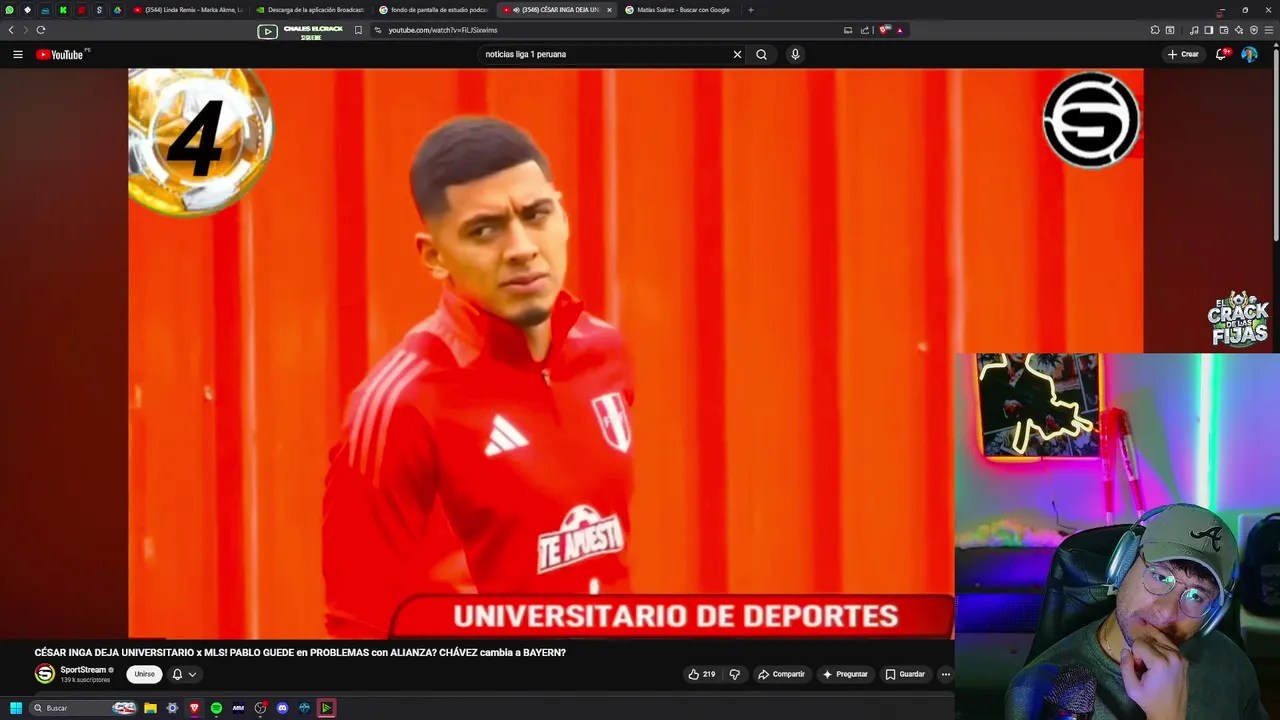The height and width of the screenshot is (720, 1280).
Task: Open a new browser tab with plus
Action: [x=751, y=10]
